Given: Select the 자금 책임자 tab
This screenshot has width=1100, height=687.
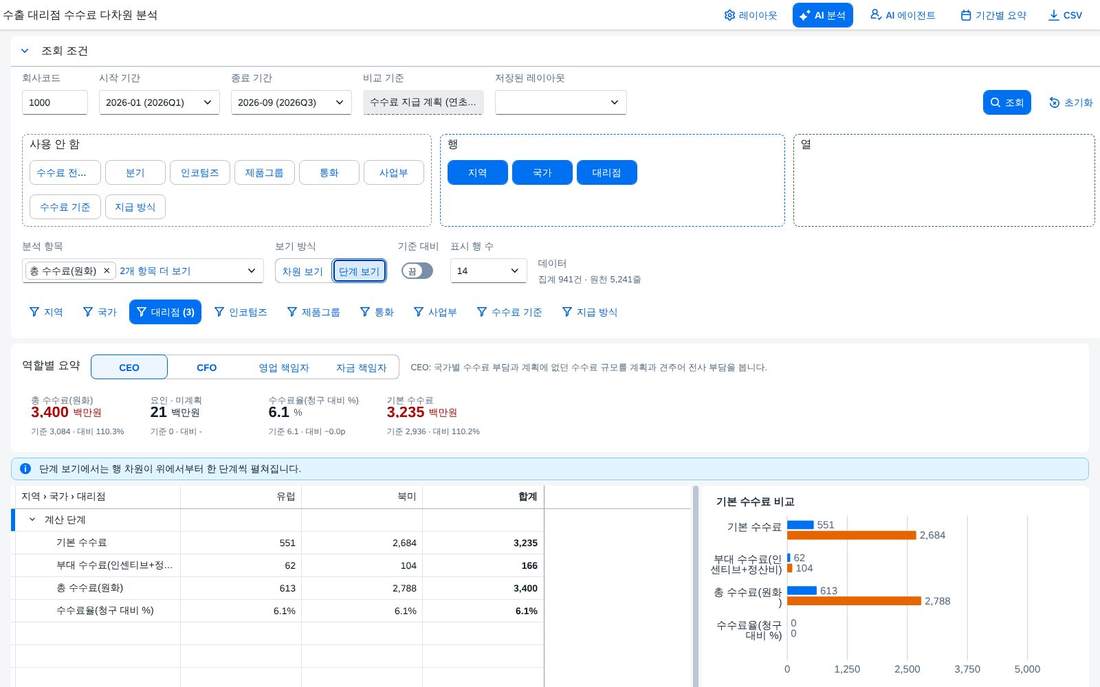Looking at the screenshot, I should [x=361, y=367].
